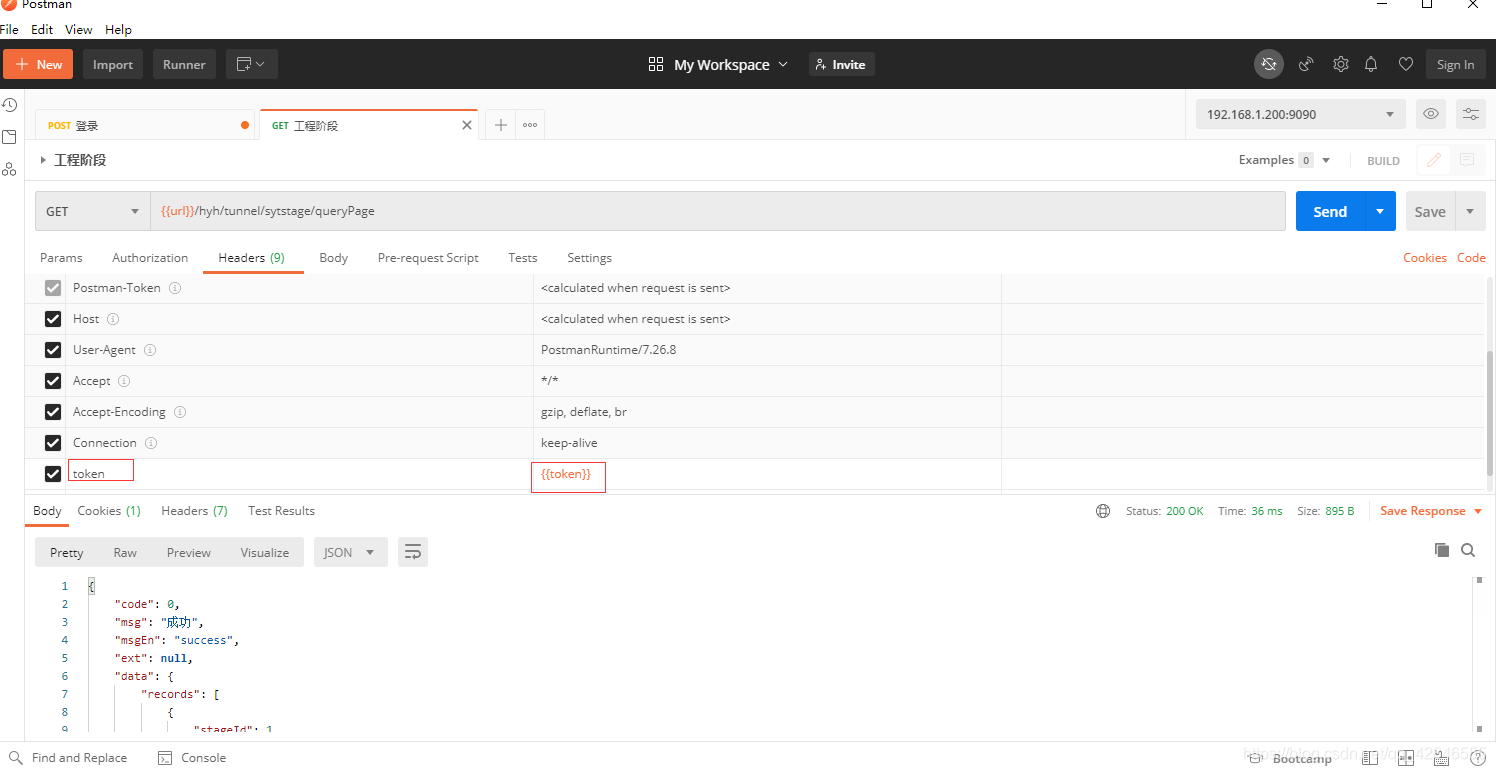Open the settings gear icon

tap(1341, 64)
